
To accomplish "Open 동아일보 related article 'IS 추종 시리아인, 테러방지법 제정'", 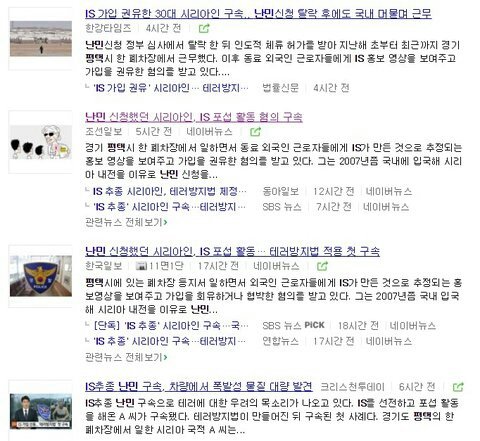I will click(170, 191).
